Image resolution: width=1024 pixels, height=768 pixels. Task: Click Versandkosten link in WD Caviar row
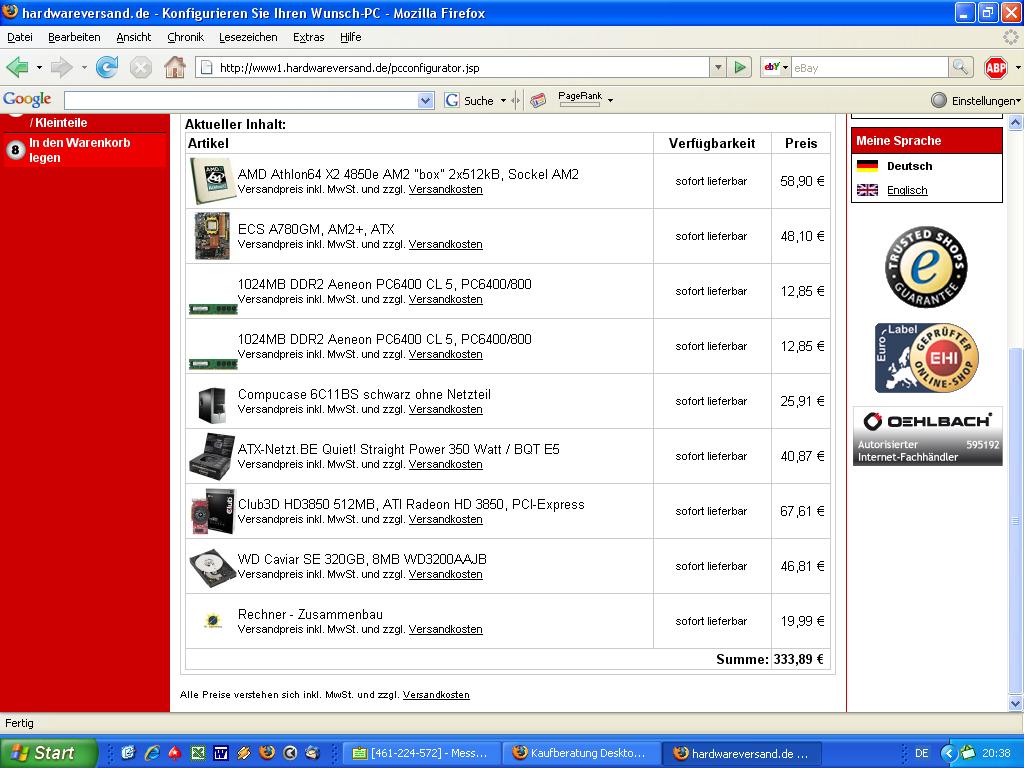[x=445, y=574]
